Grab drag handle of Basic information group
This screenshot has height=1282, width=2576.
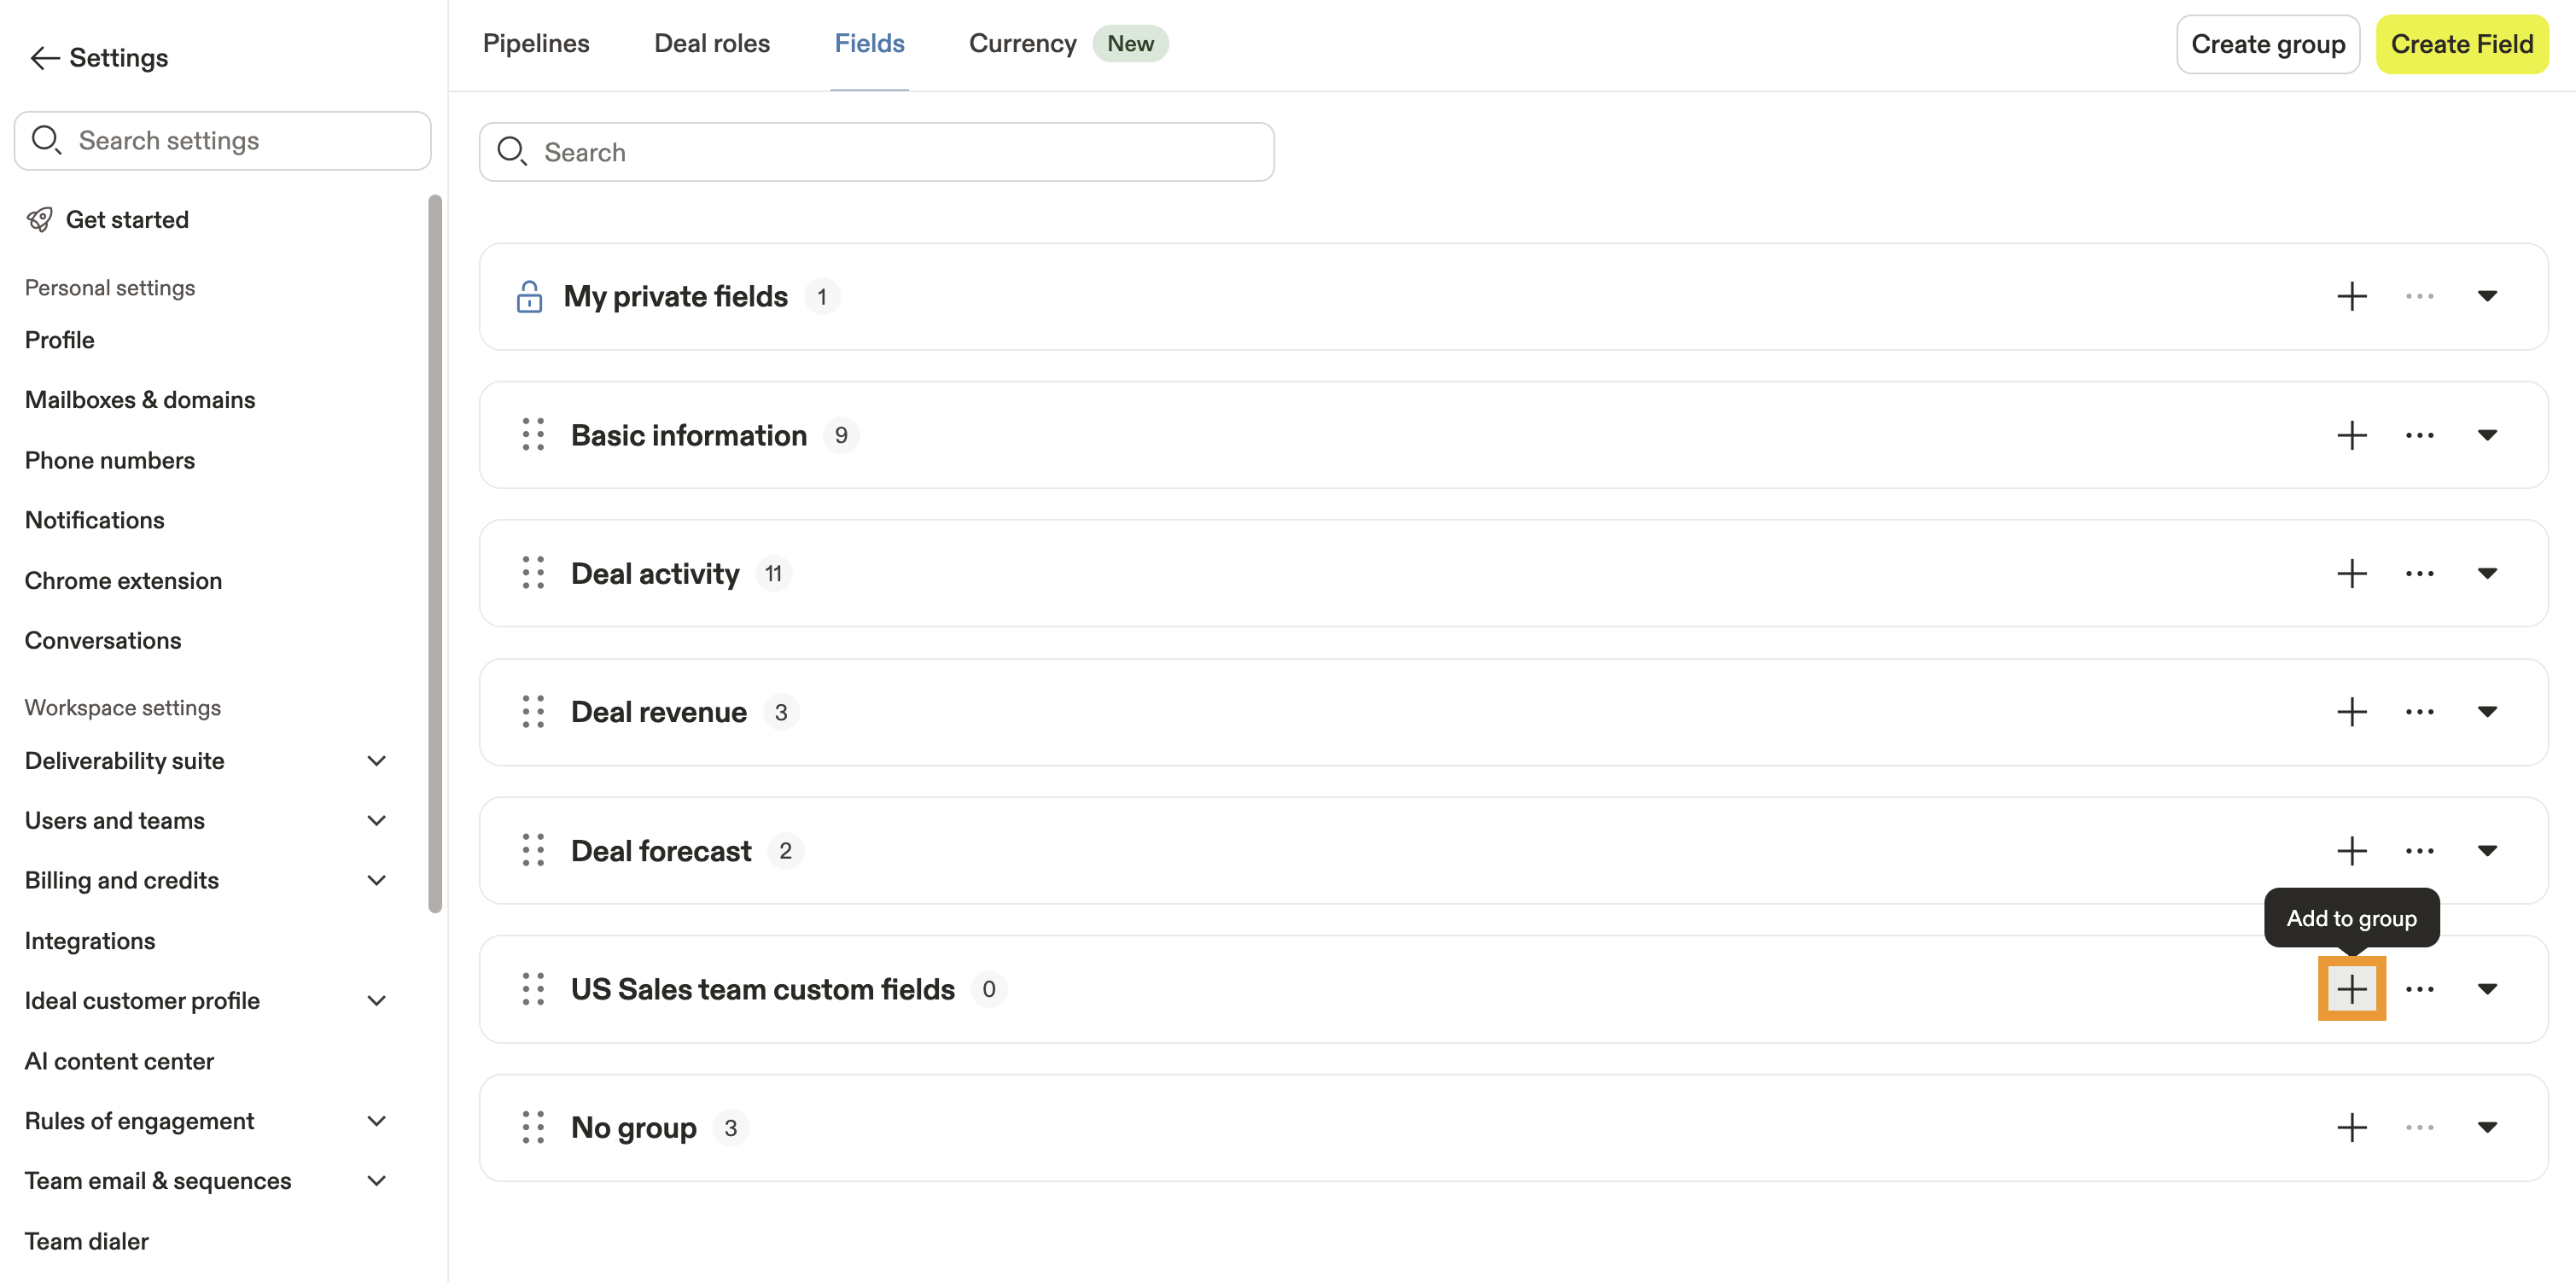coord(533,435)
